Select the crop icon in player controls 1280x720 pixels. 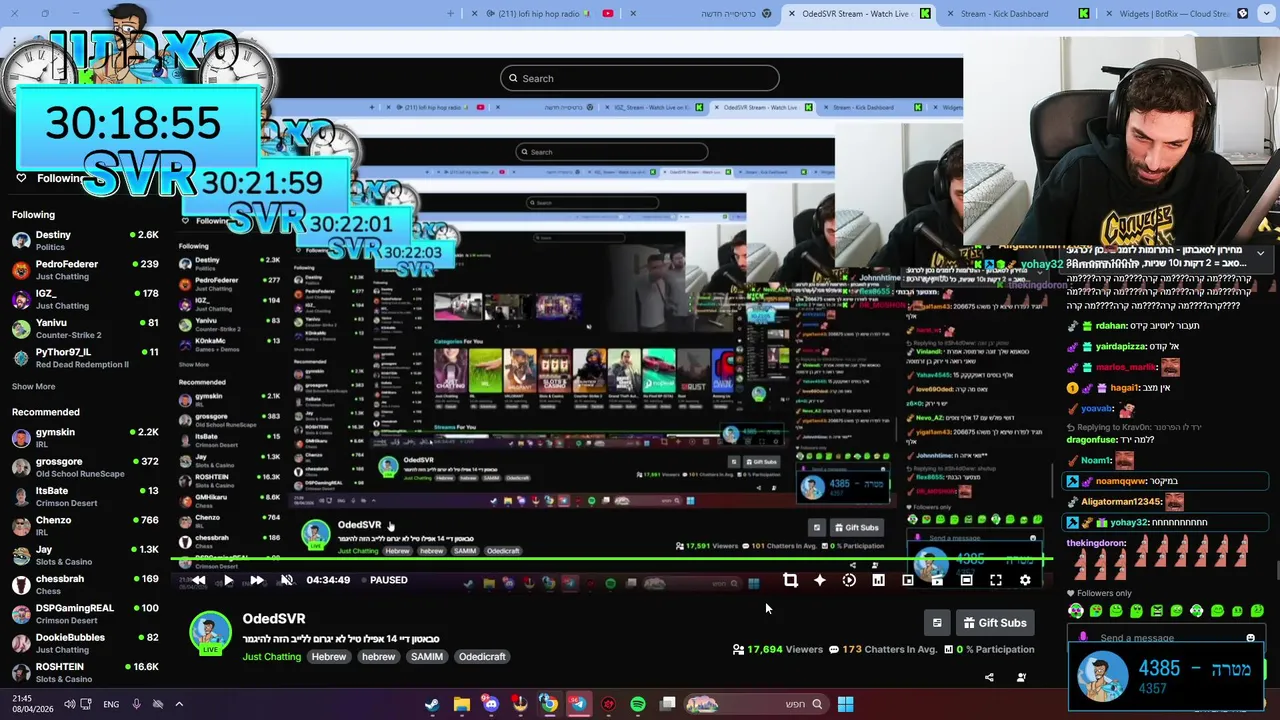(790, 580)
